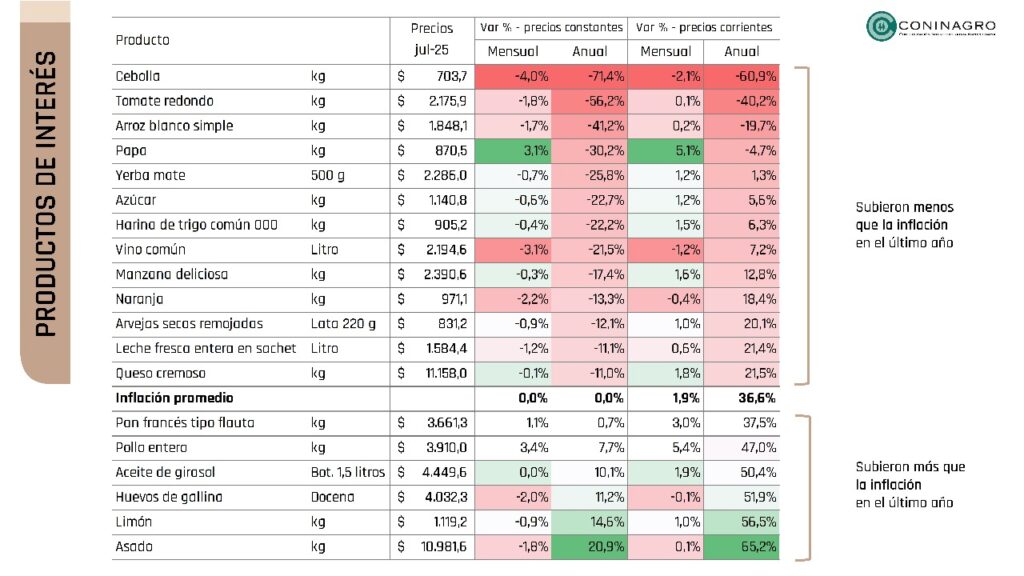This screenshot has width=1024, height=576.
Task: Click the 'Bot. 1,5 litros' unit cell
Action: click(x=347, y=472)
